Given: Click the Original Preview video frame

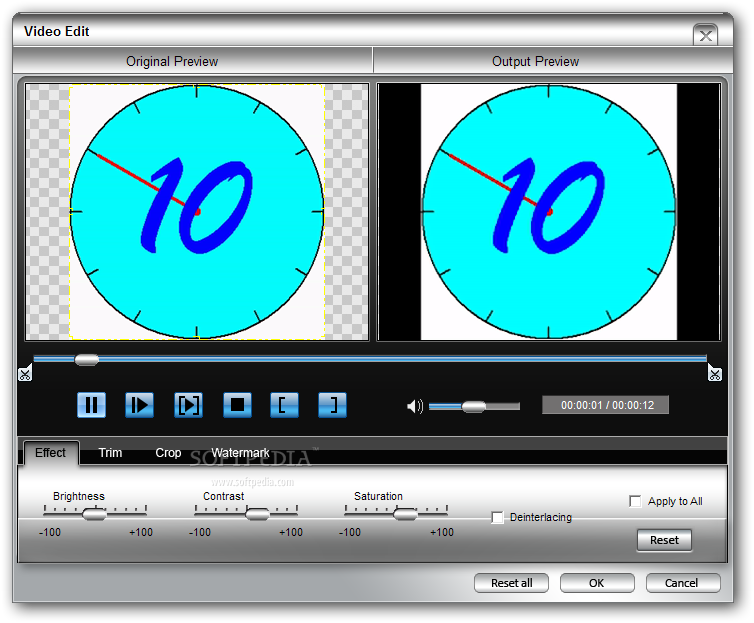Looking at the screenshot, I should click(x=197, y=212).
